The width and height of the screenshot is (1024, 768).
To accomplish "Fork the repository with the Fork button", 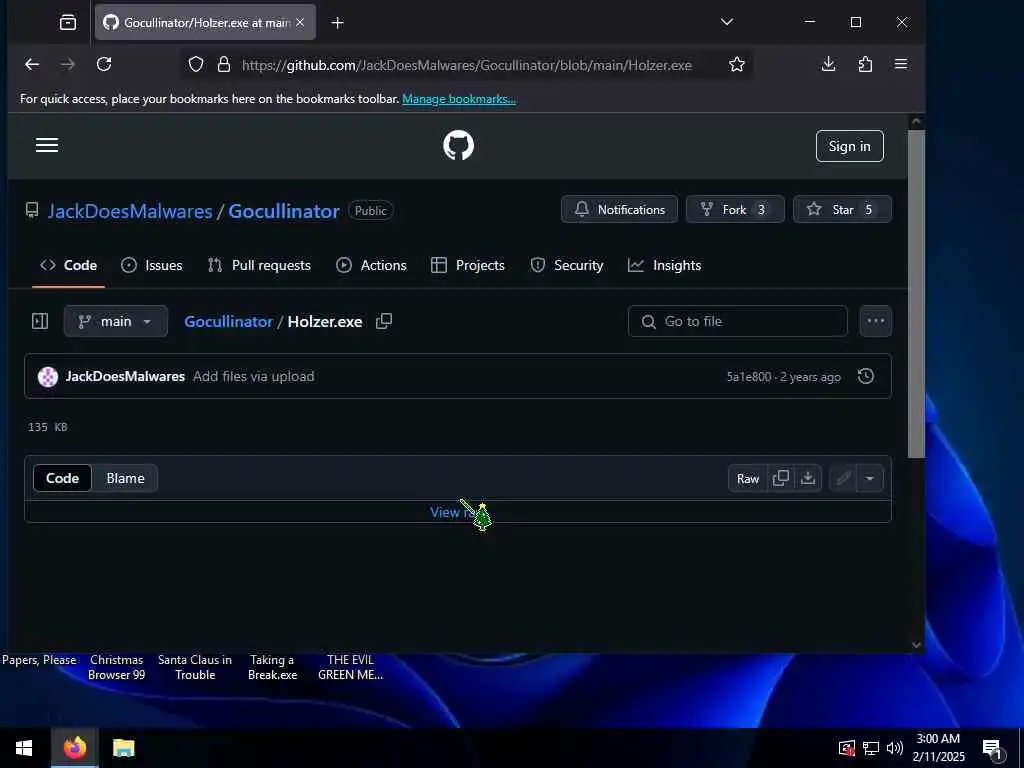I will 735,210.
